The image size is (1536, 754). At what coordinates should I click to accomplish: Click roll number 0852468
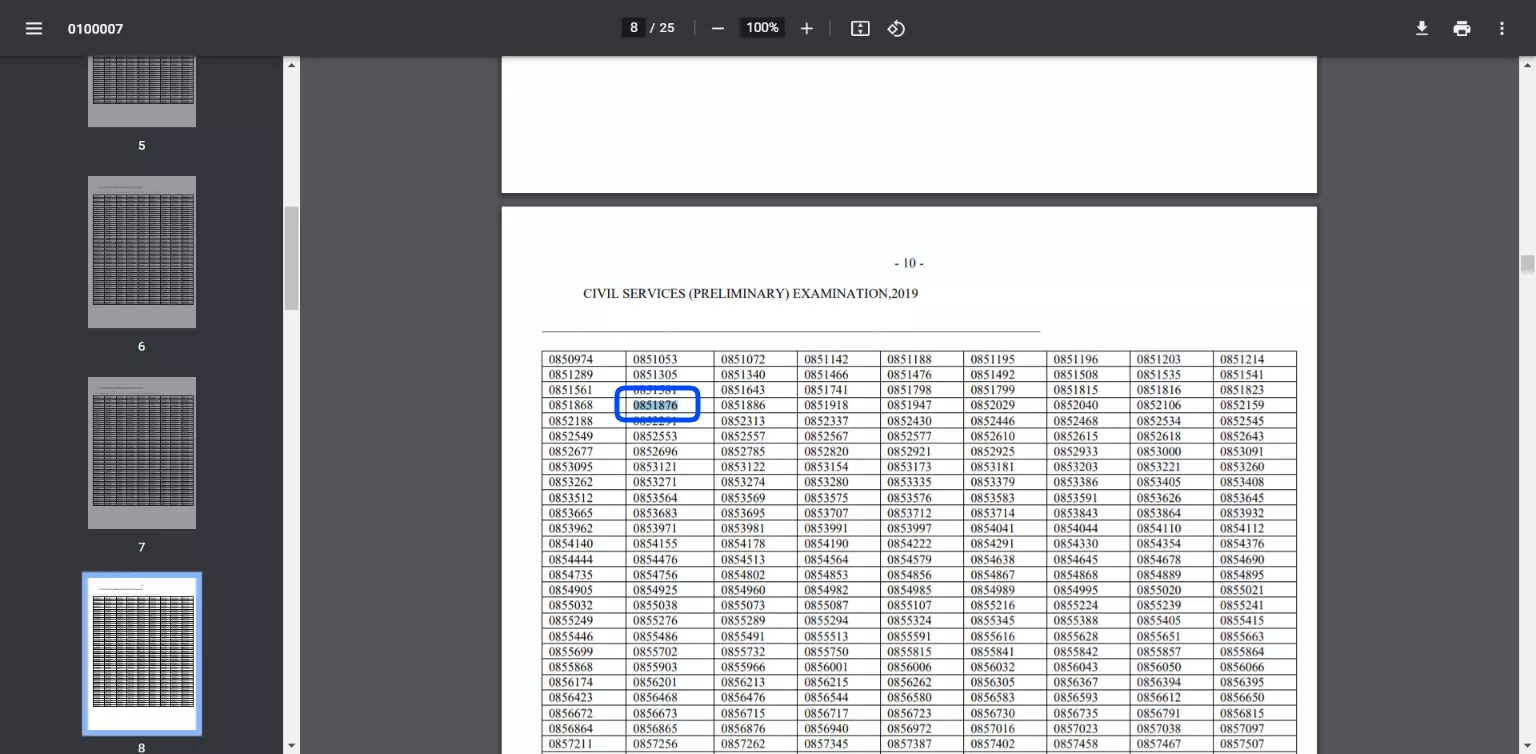[x=1075, y=421]
